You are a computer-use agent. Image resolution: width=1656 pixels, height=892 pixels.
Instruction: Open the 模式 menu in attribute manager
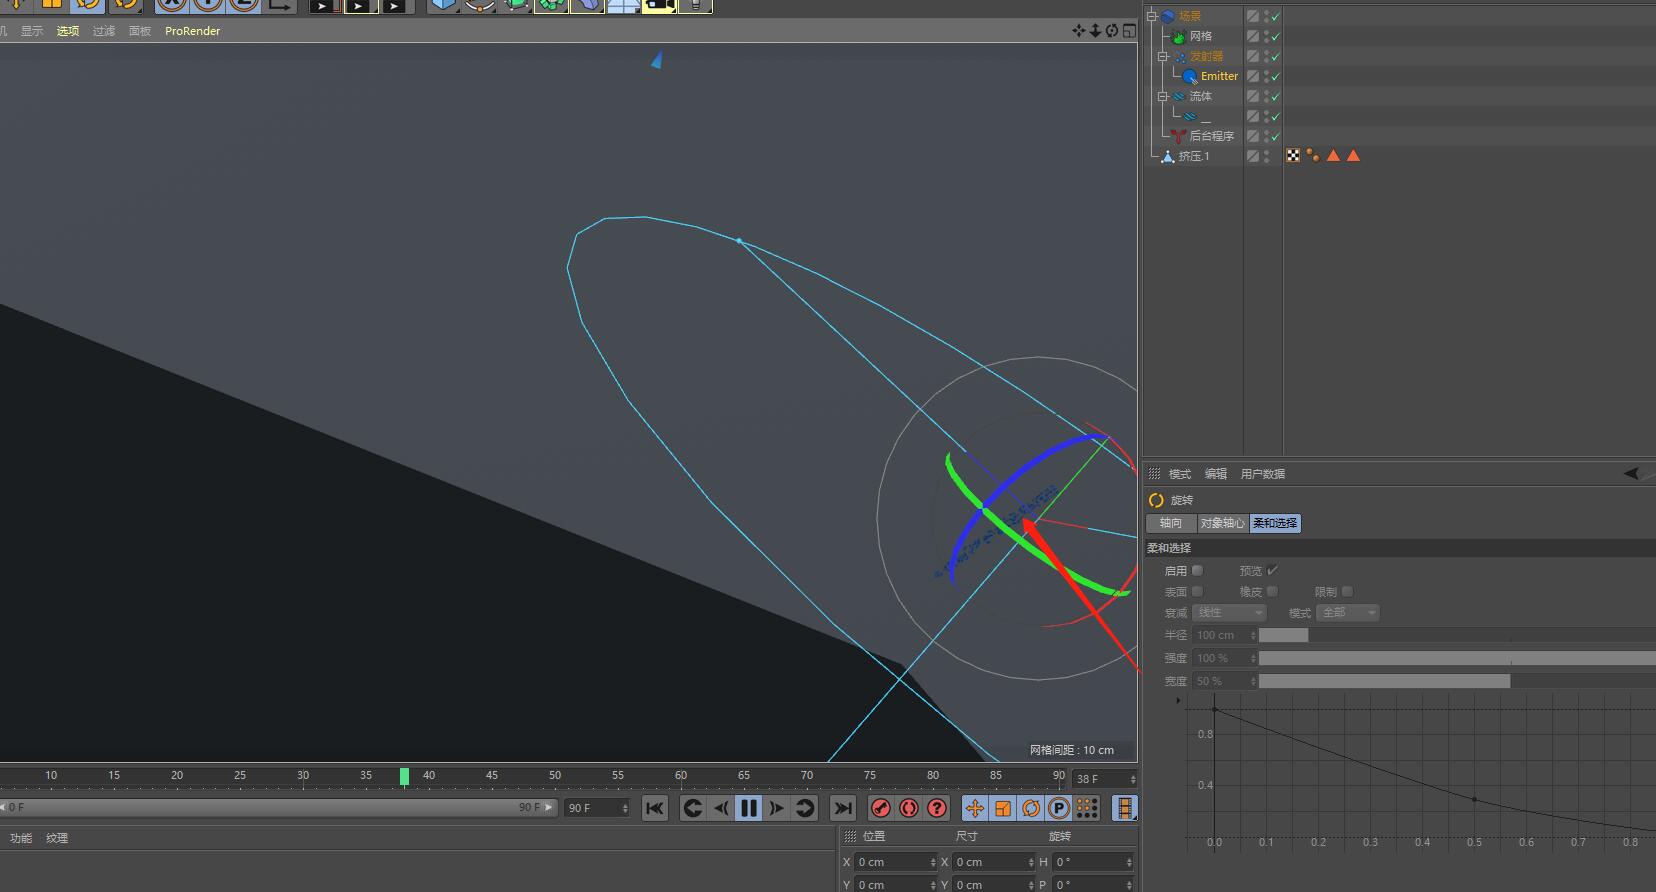[1180, 474]
